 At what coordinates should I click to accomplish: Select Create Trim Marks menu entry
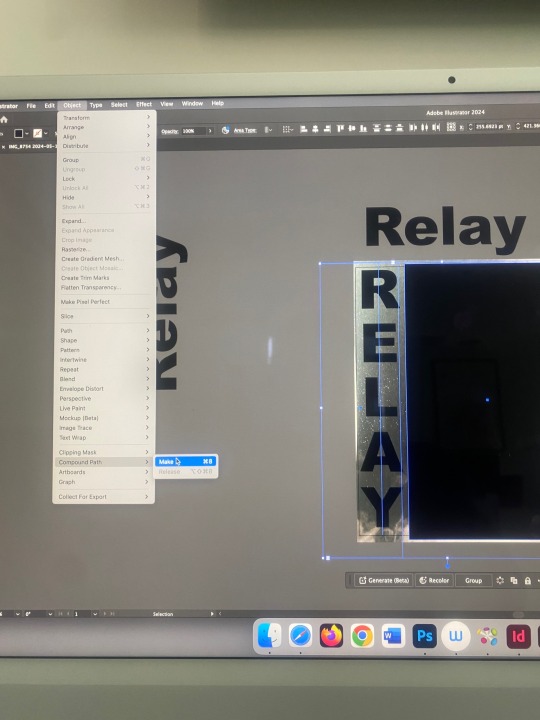coord(104,278)
